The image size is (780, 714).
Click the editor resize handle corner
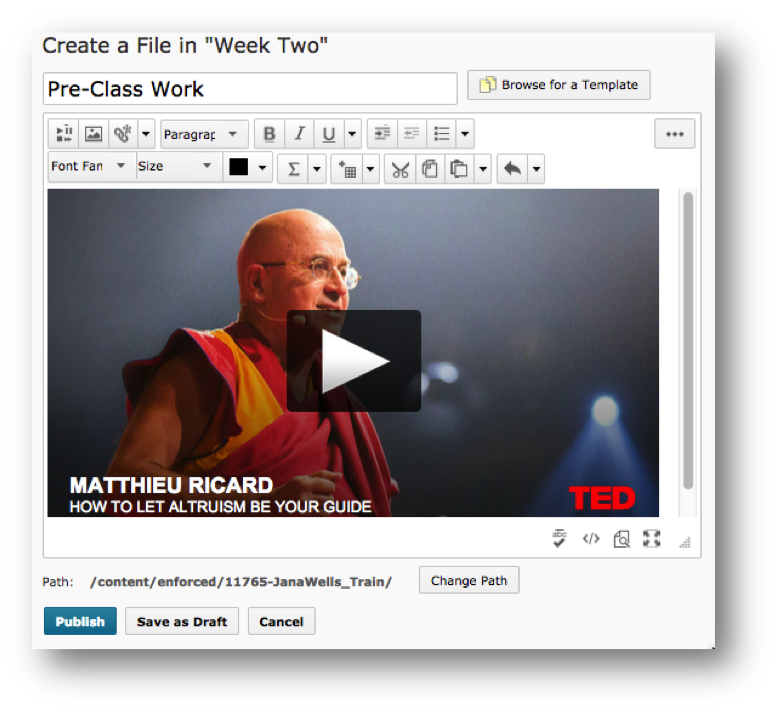[685, 542]
